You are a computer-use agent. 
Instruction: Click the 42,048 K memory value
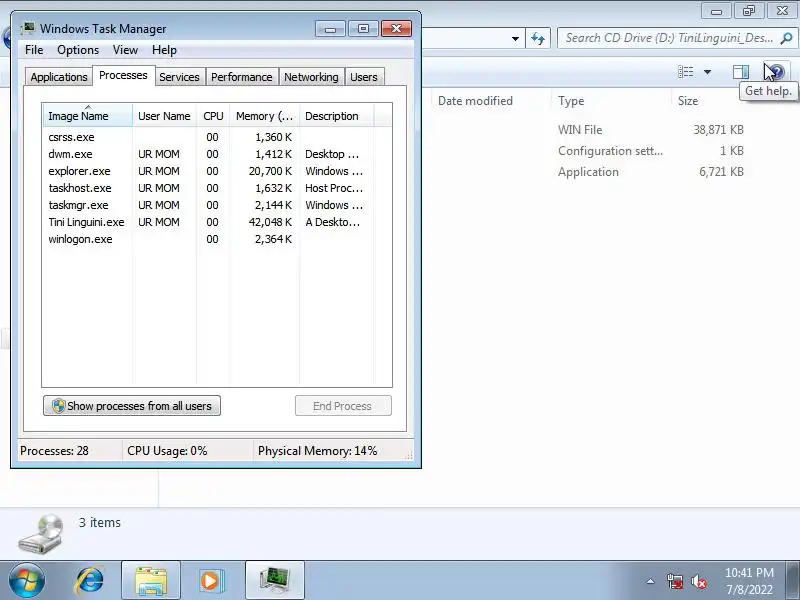[x=270, y=222]
